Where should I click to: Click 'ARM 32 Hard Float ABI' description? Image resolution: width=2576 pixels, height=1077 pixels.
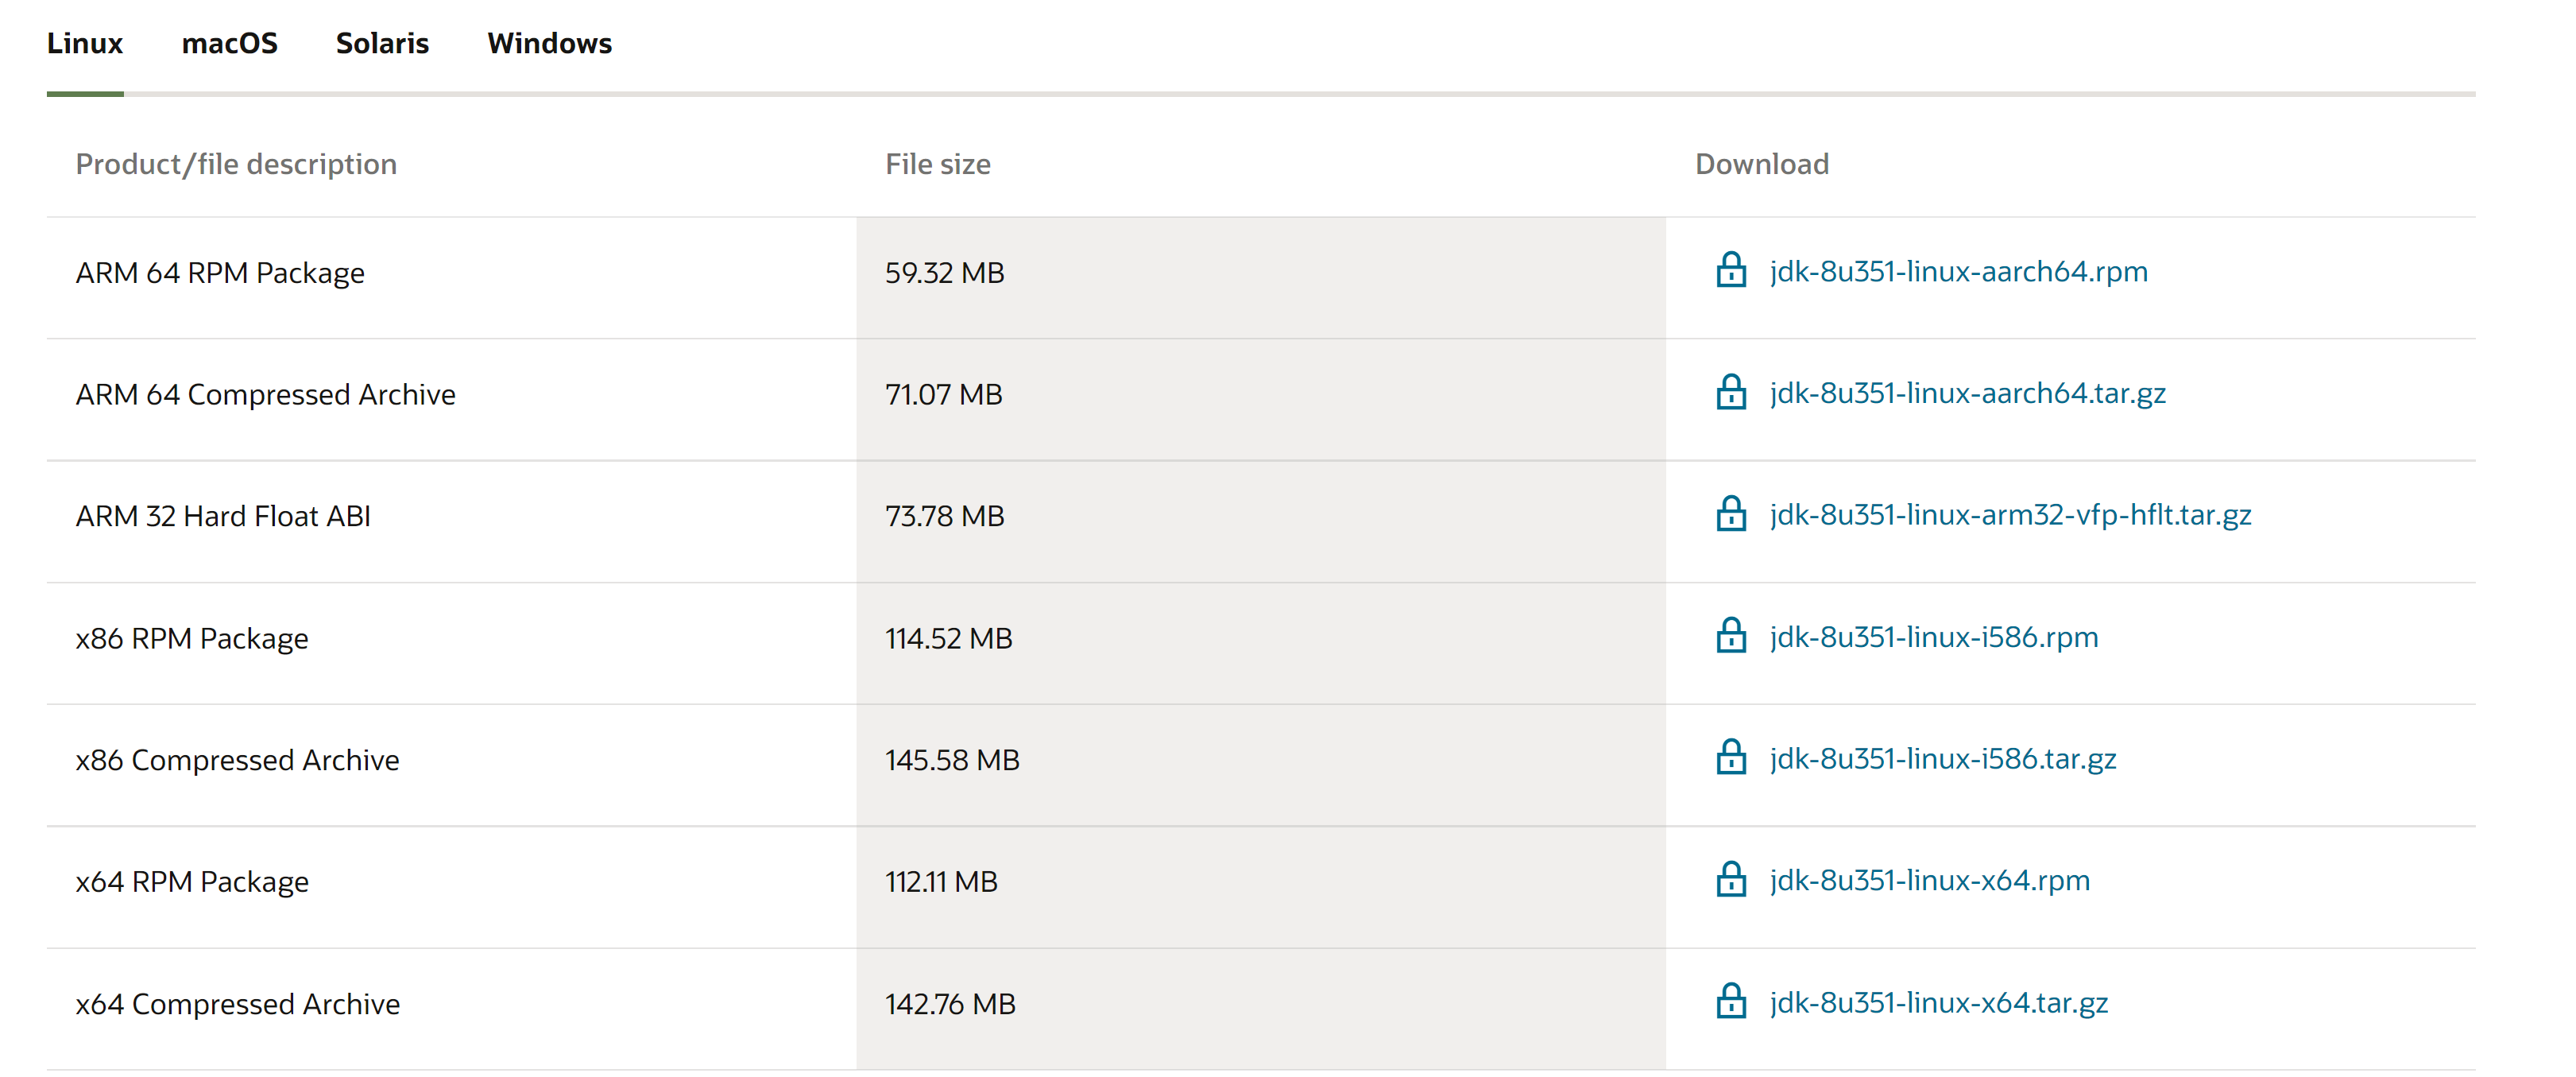click(223, 516)
